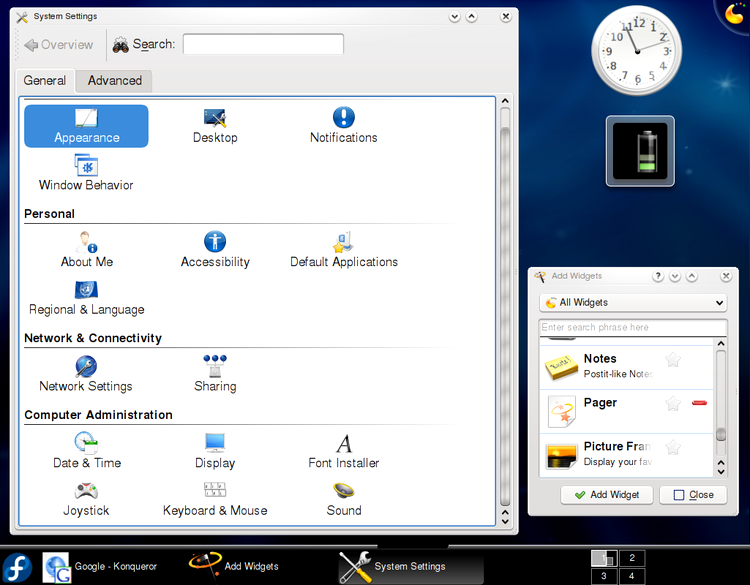Click the System Settings search field
The width and height of the screenshot is (750, 585).
coord(263,44)
